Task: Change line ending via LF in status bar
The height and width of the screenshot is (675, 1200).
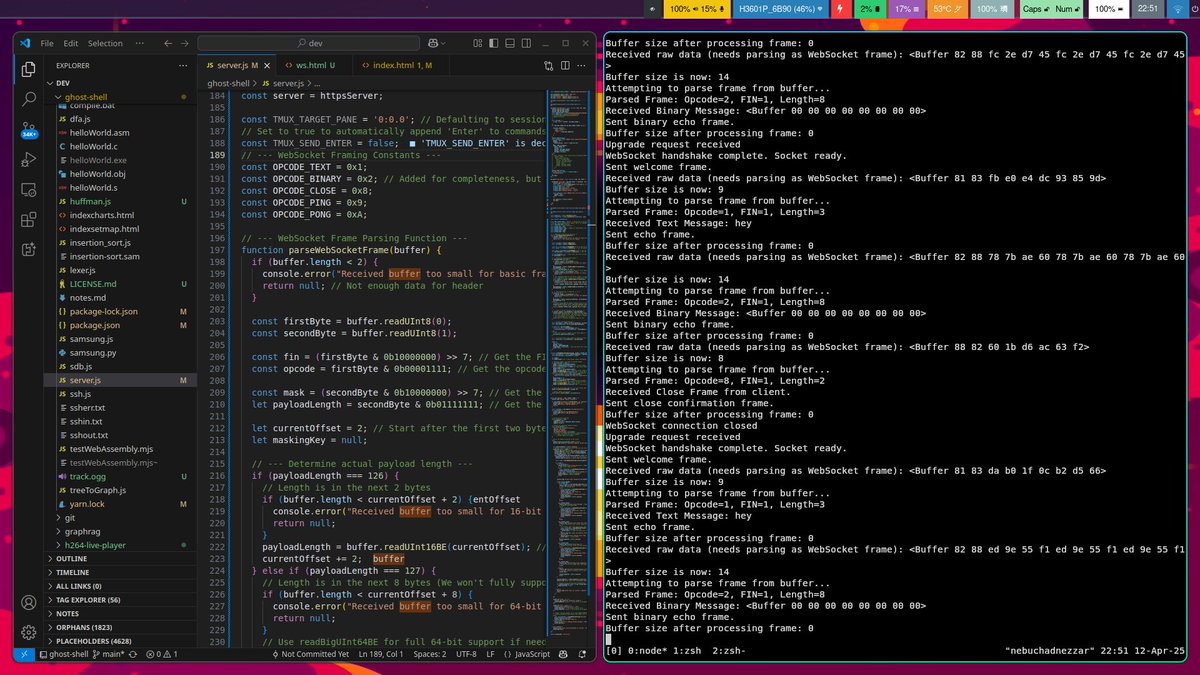Action: coord(491,654)
